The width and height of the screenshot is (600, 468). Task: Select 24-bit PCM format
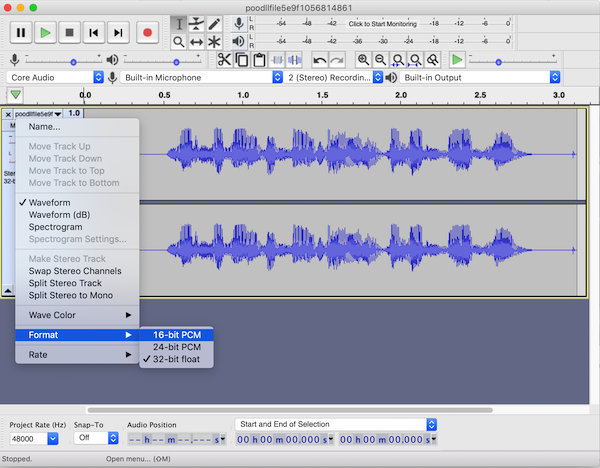click(176, 347)
